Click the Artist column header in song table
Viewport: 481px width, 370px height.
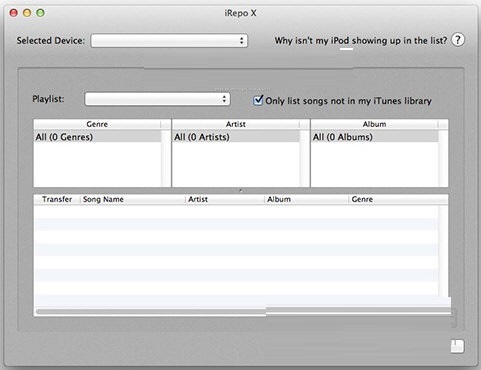(x=225, y=199)
